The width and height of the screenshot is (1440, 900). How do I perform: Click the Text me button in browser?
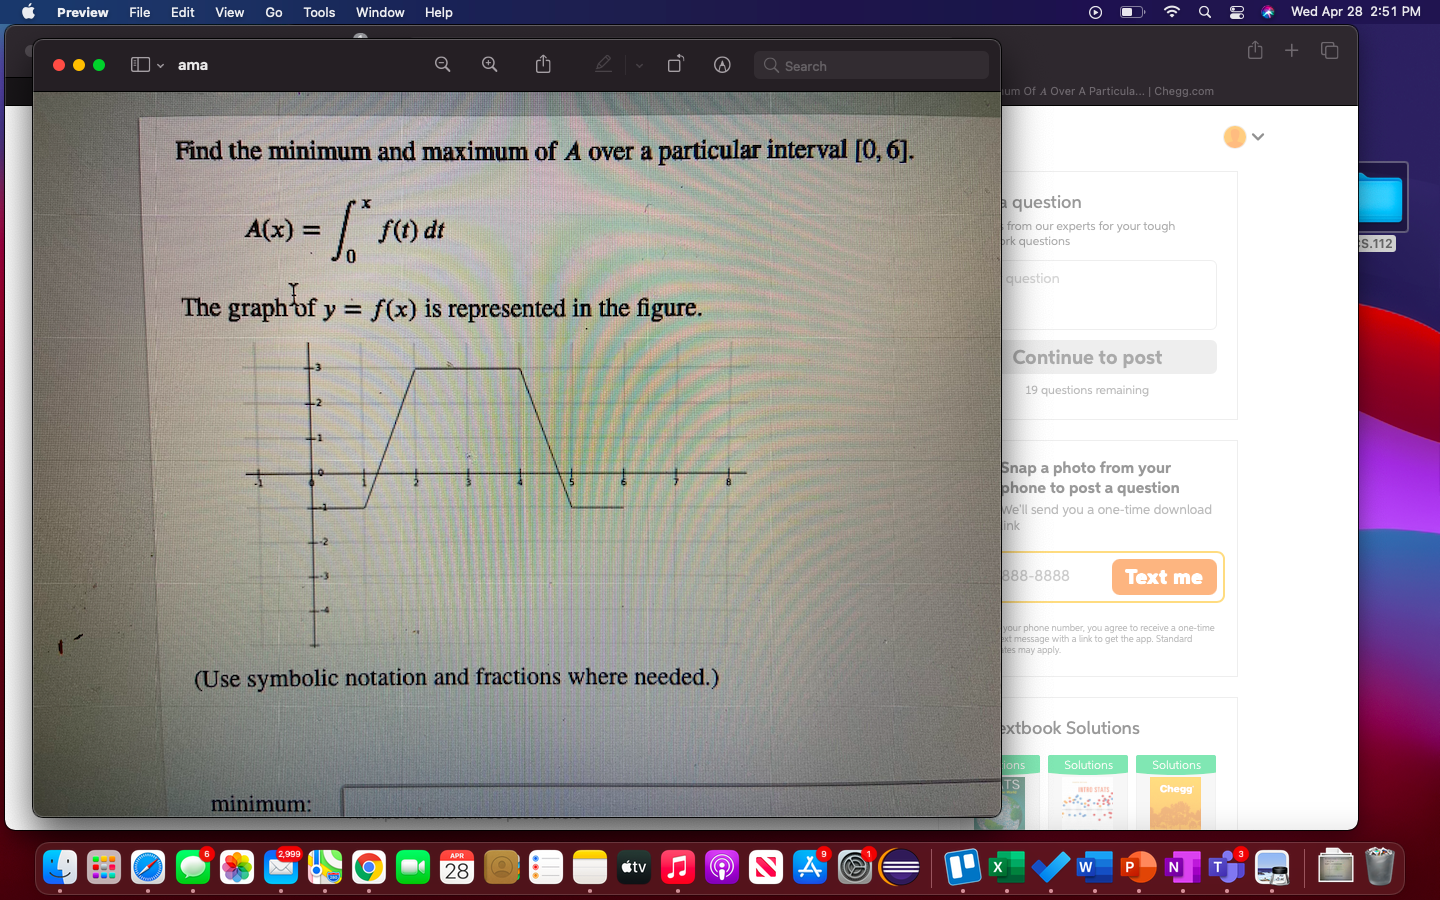[x=1164, y=577]
